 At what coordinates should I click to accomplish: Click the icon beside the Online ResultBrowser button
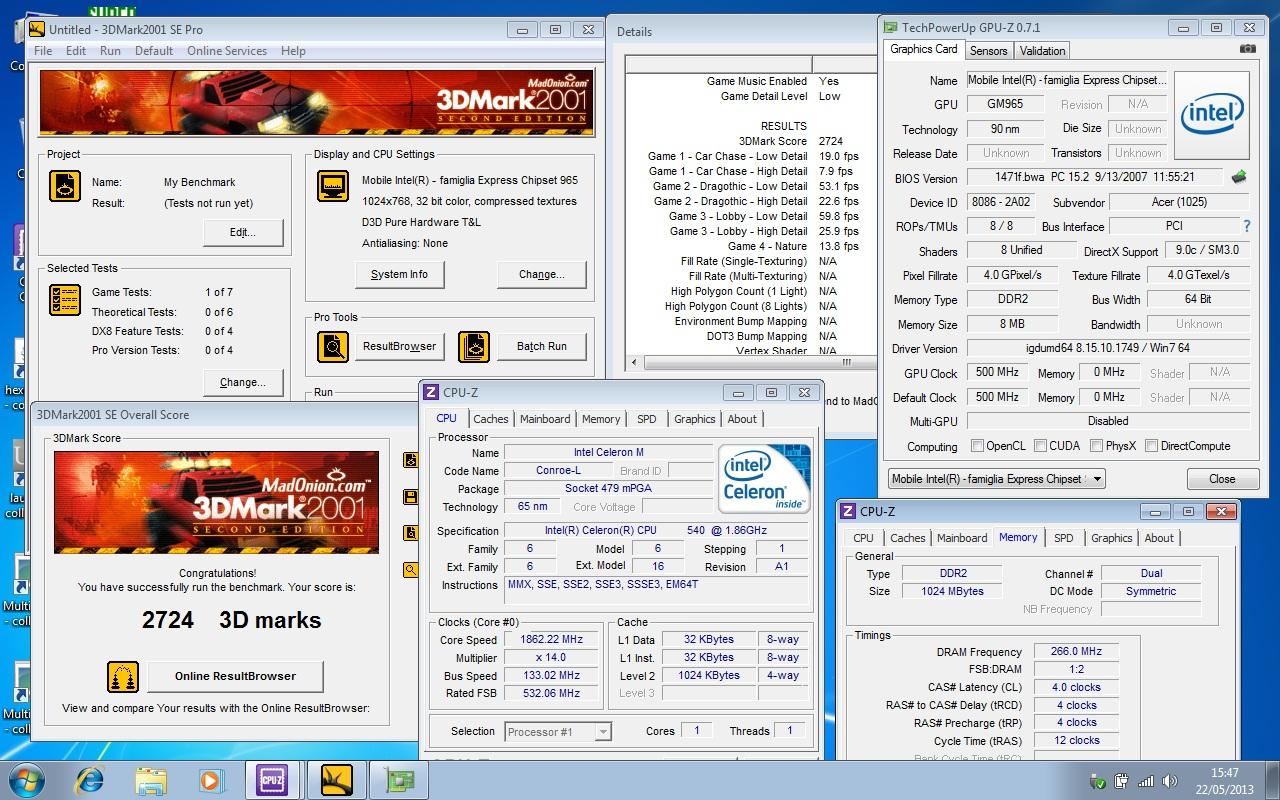pos(123,677)
